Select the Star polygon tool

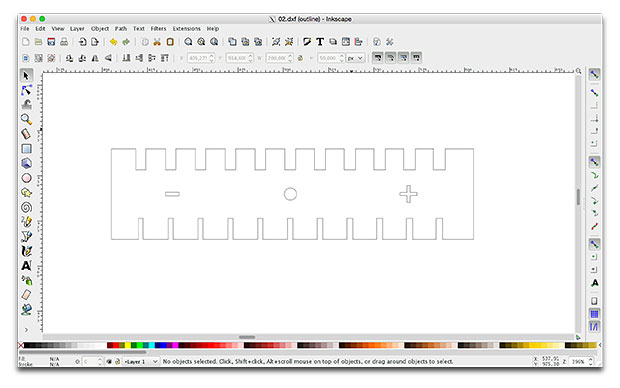(x=26, y=193)
